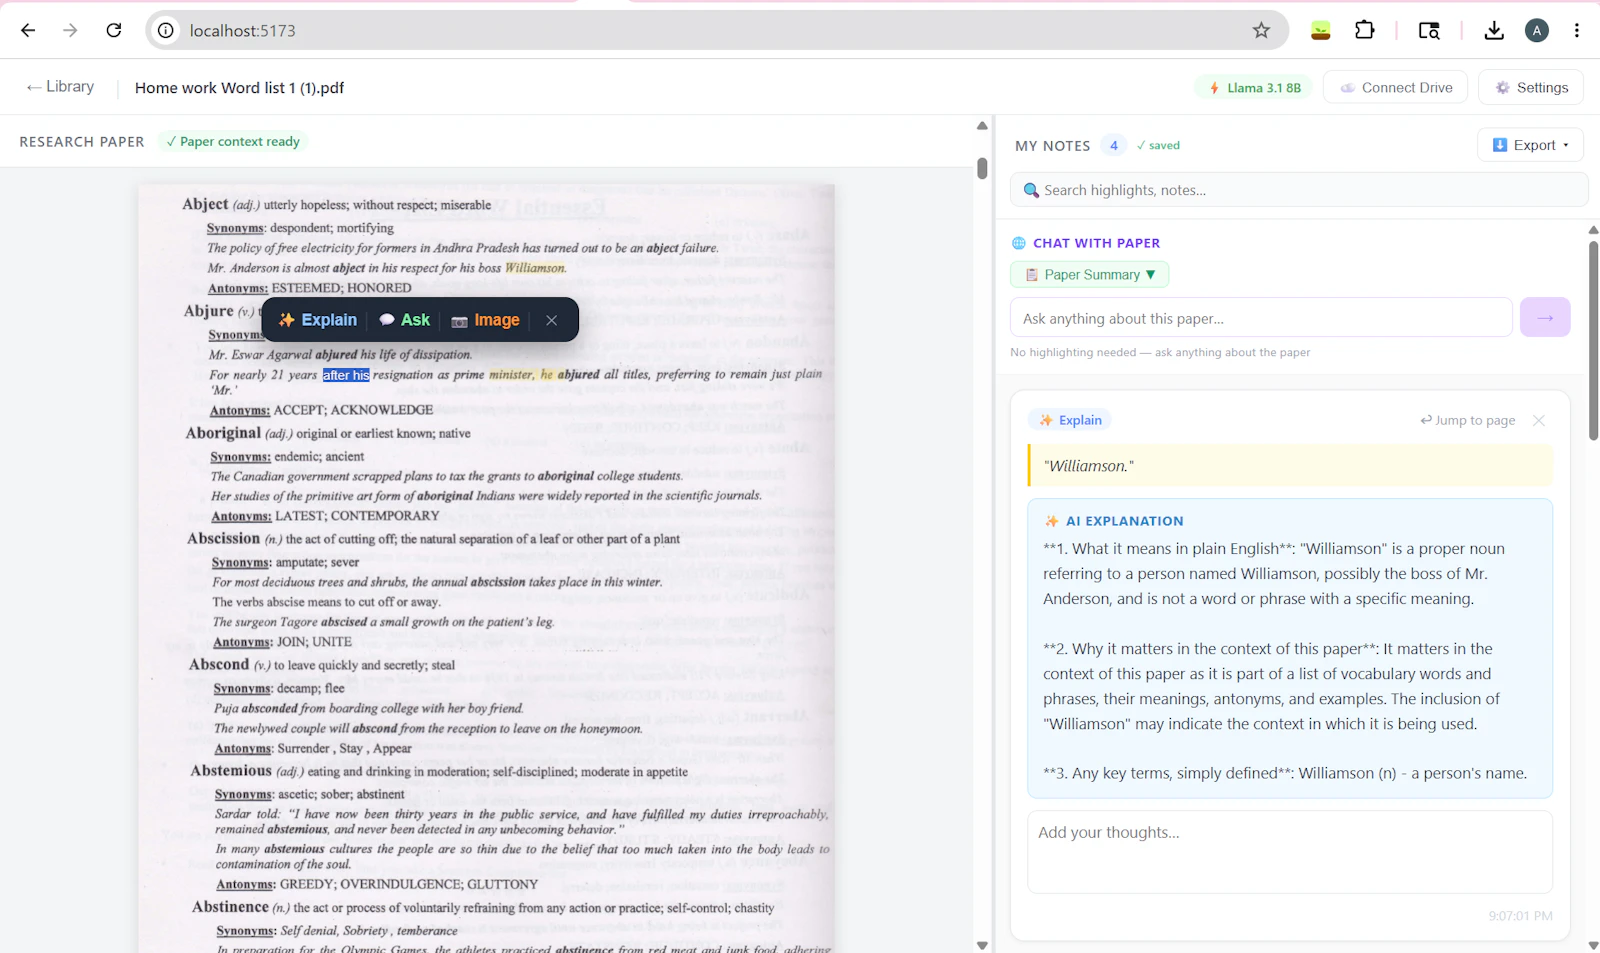
Task: Open Chrome three-dot menu
Action: [x=1577, y=31]
